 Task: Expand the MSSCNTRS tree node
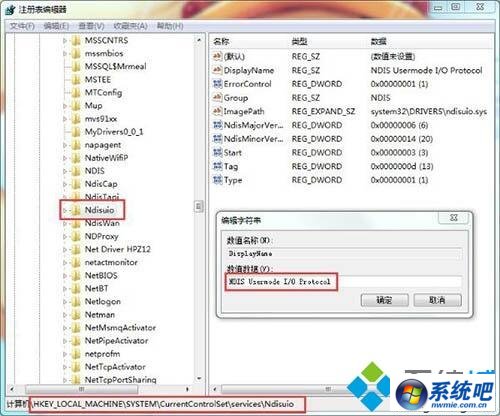[65, 41]
